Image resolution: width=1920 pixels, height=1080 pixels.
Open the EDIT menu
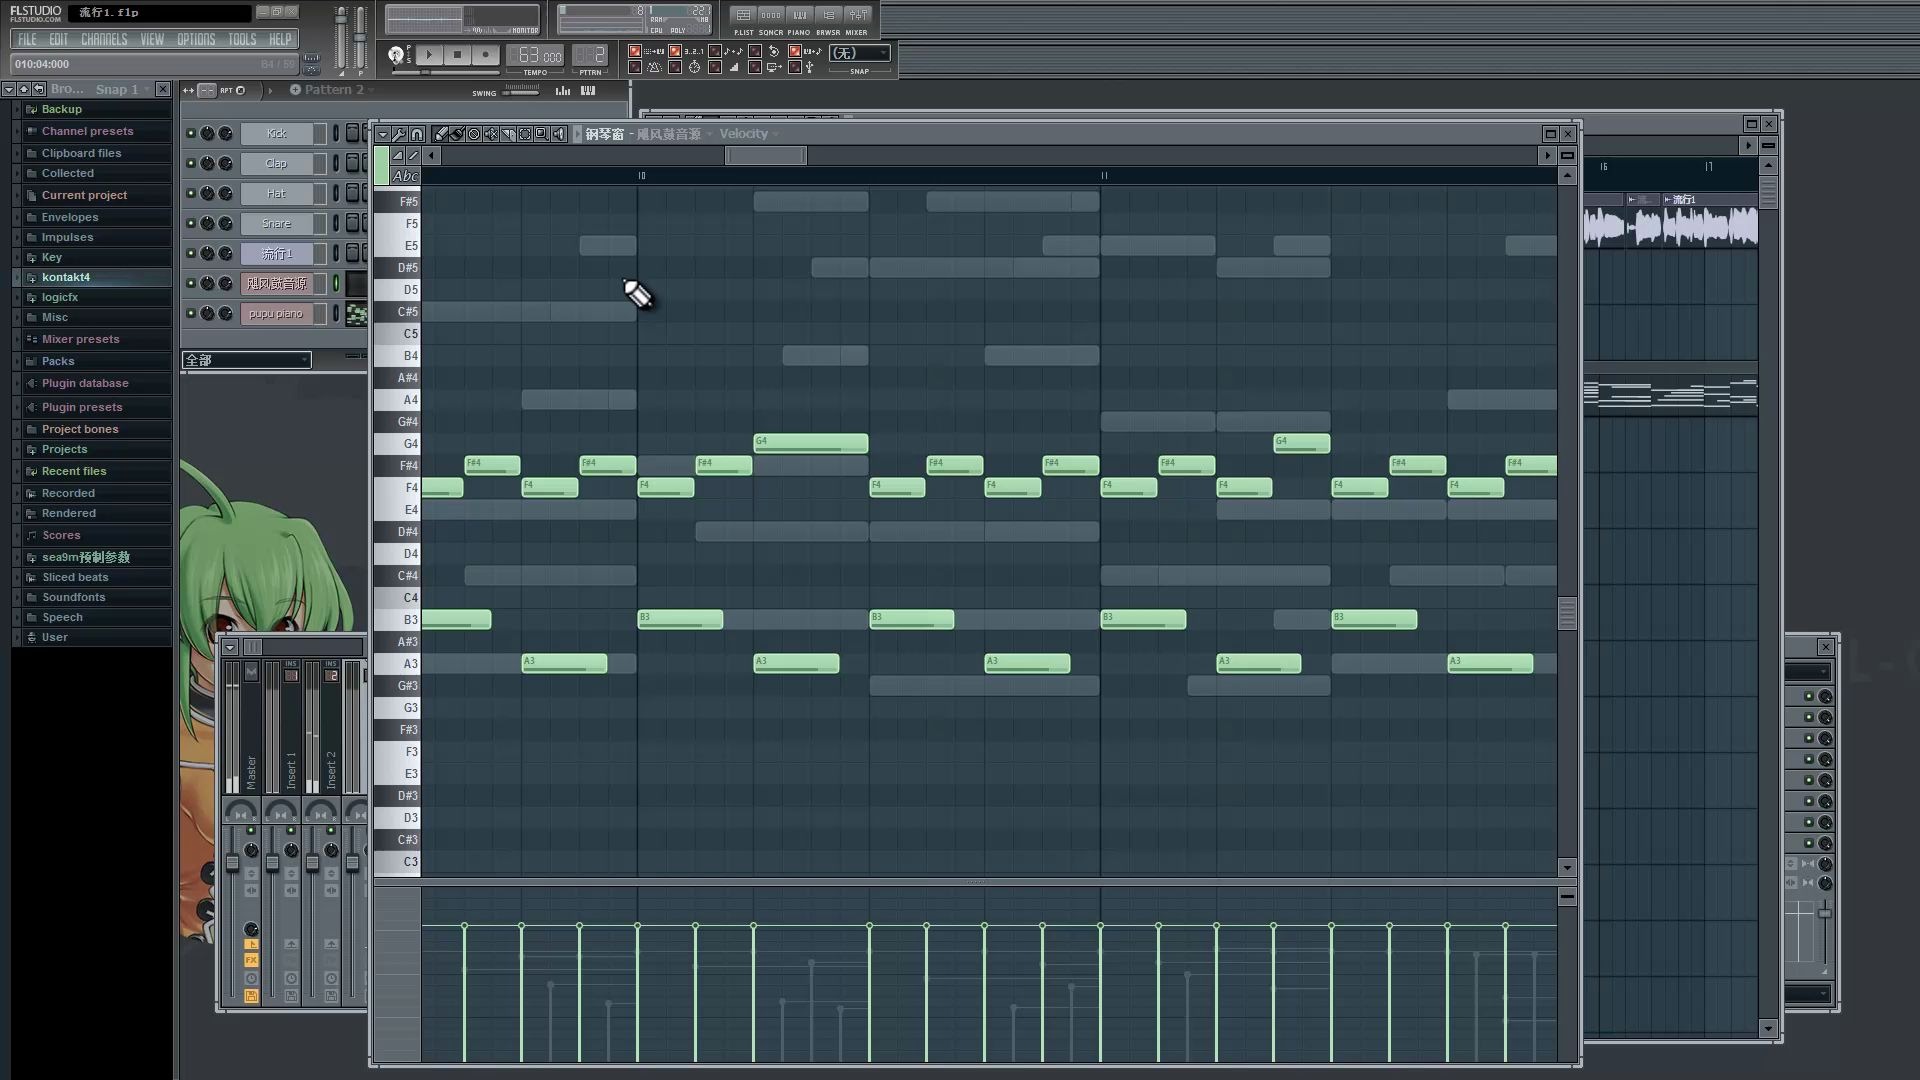pos(59,39)
